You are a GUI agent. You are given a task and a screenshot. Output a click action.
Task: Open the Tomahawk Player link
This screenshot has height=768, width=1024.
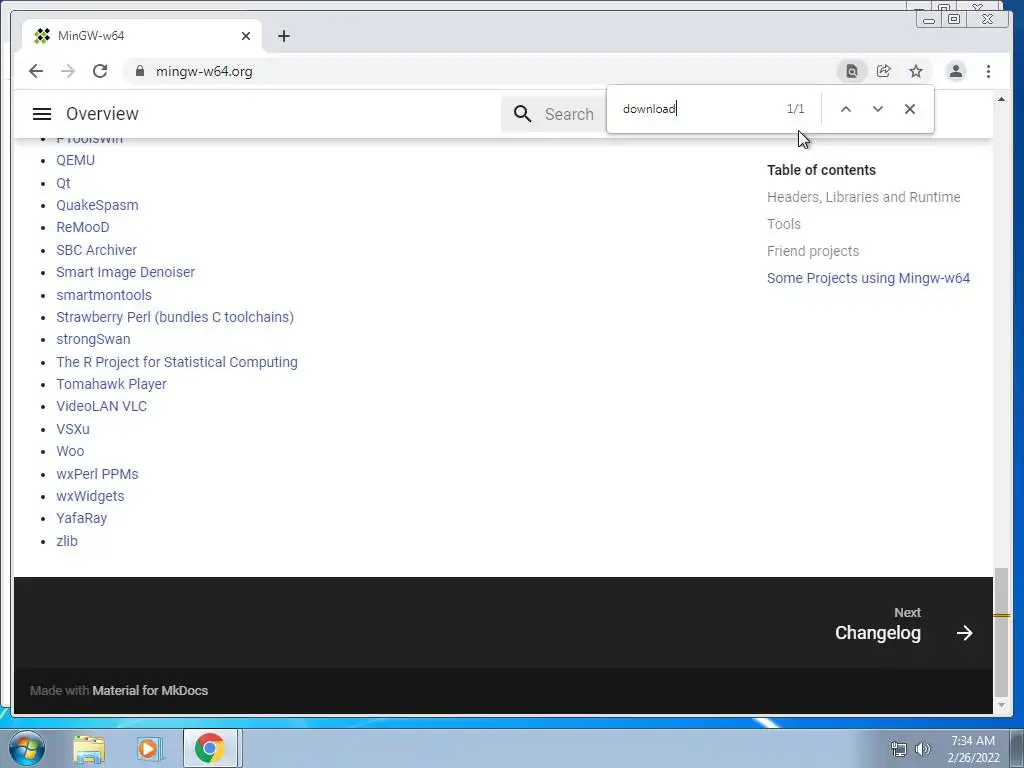(112, 384)
